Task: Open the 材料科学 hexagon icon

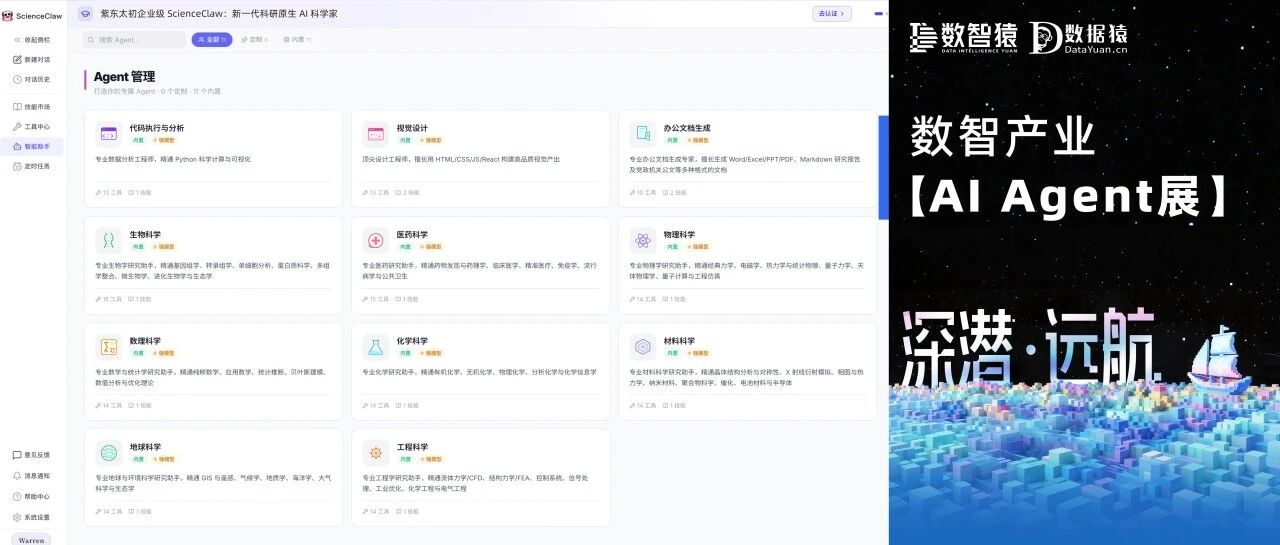Action: click(643, 346)
